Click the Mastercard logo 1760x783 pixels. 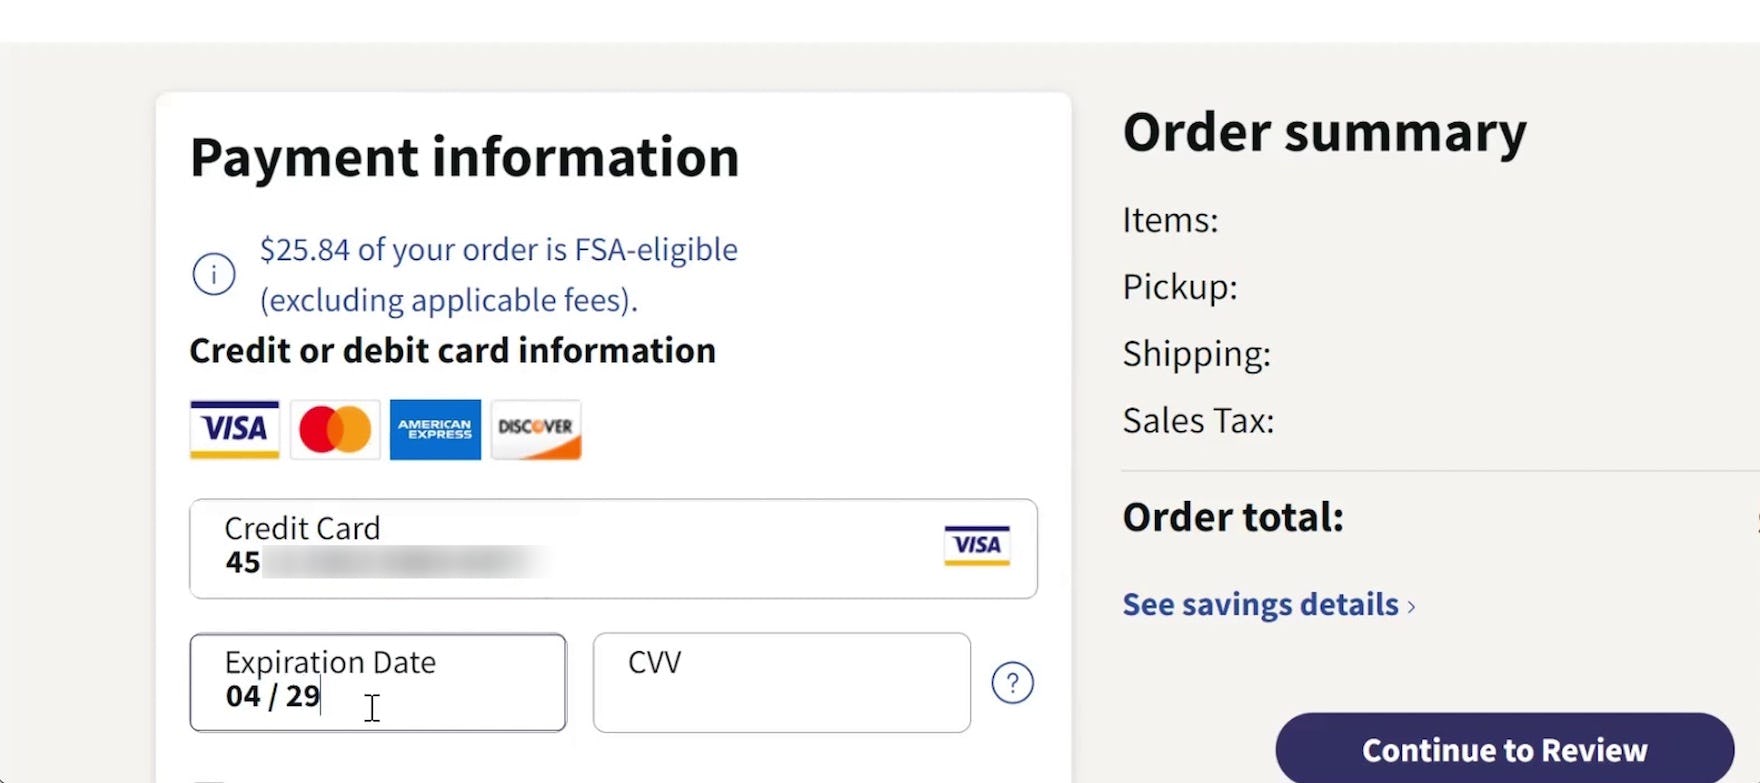click(x=335, y=429)
